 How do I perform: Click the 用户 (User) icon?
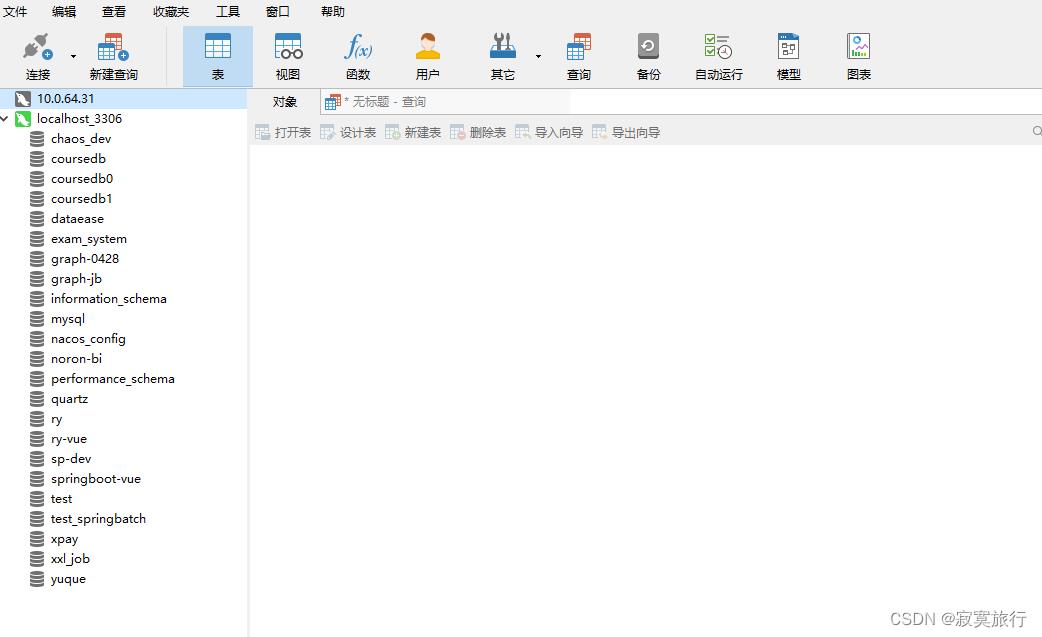tap(428, 48)
